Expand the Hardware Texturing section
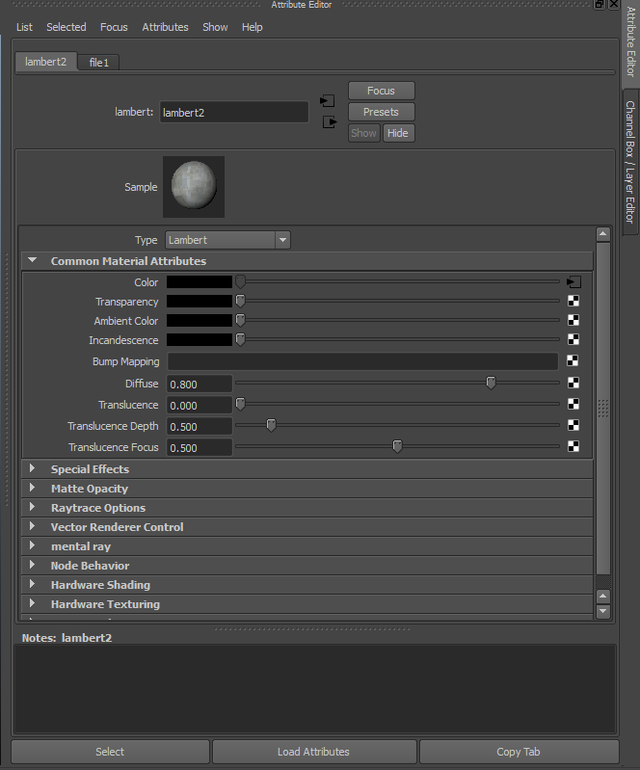Image resolution: width=640 pixels, height=770 pixels. (32, 603)
